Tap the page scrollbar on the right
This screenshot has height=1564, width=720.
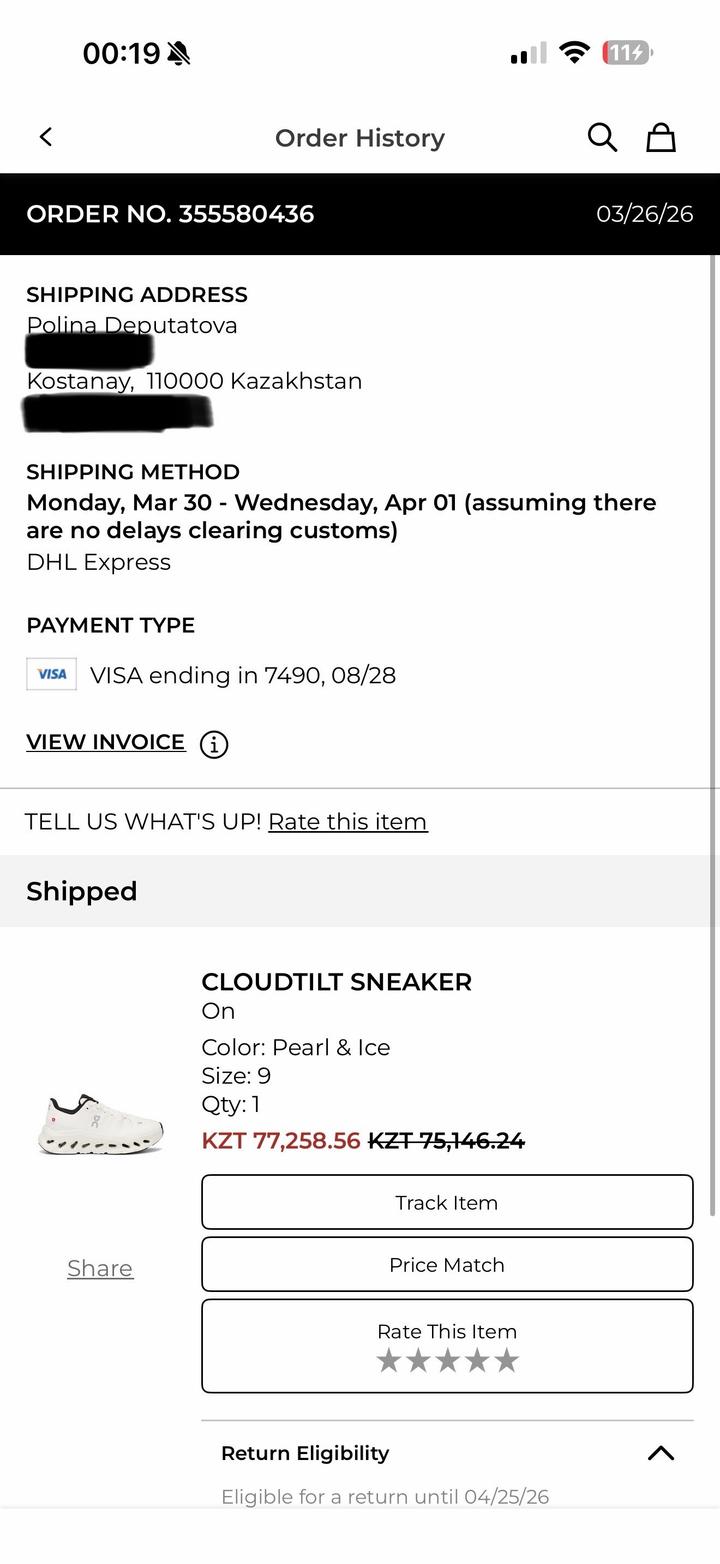click(714, 700)
